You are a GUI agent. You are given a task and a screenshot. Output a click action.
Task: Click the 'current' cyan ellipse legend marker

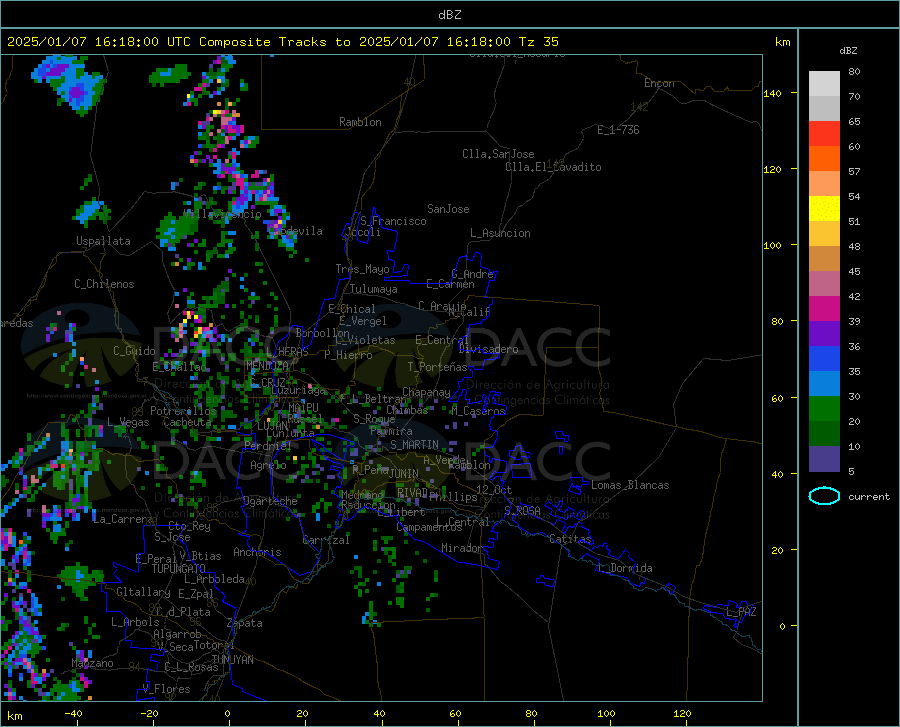tap(824, 496)
